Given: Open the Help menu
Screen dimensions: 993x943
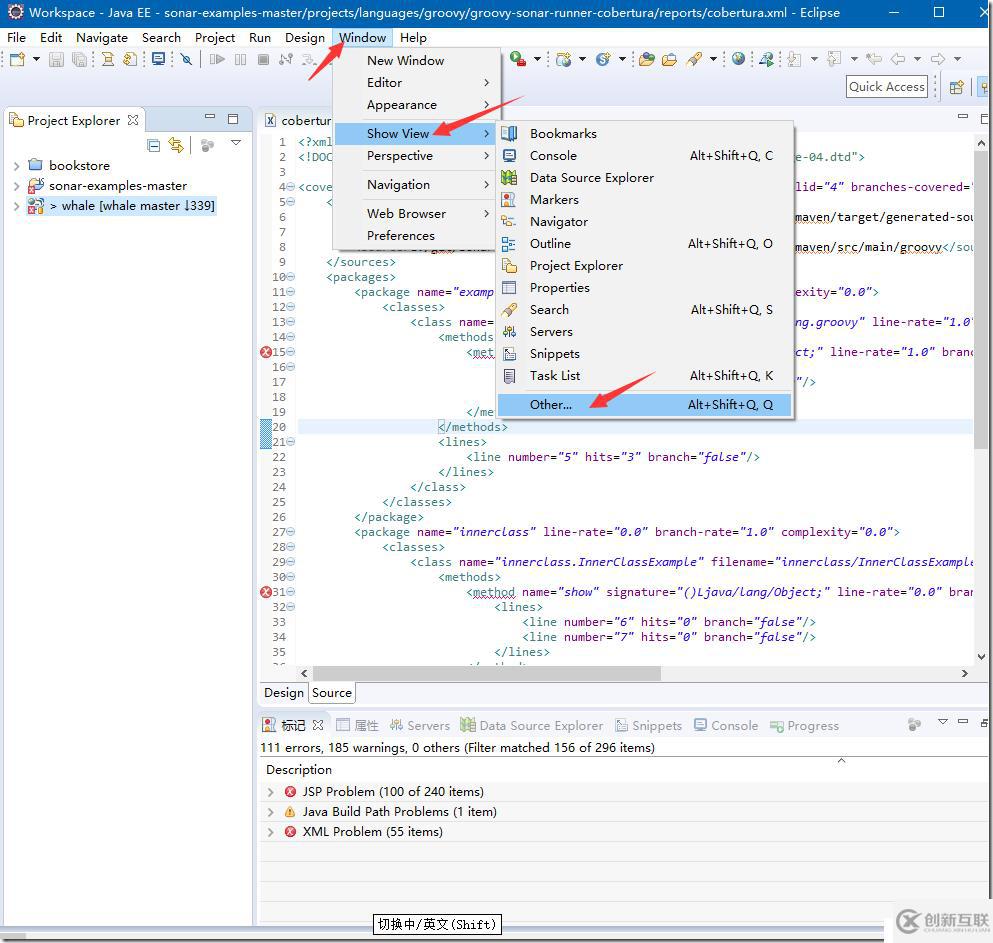Looking at the screenshot, I should [x=413, y=38].
